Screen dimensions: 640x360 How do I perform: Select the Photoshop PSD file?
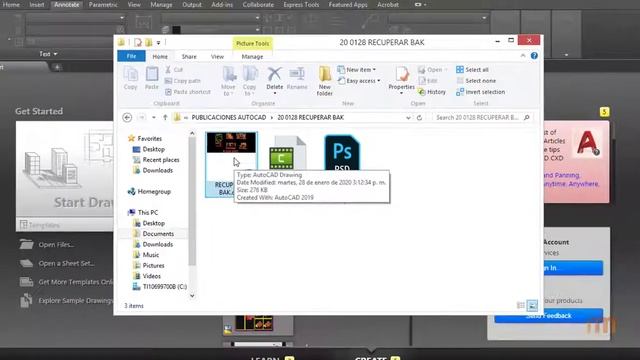tap(342, 153)
